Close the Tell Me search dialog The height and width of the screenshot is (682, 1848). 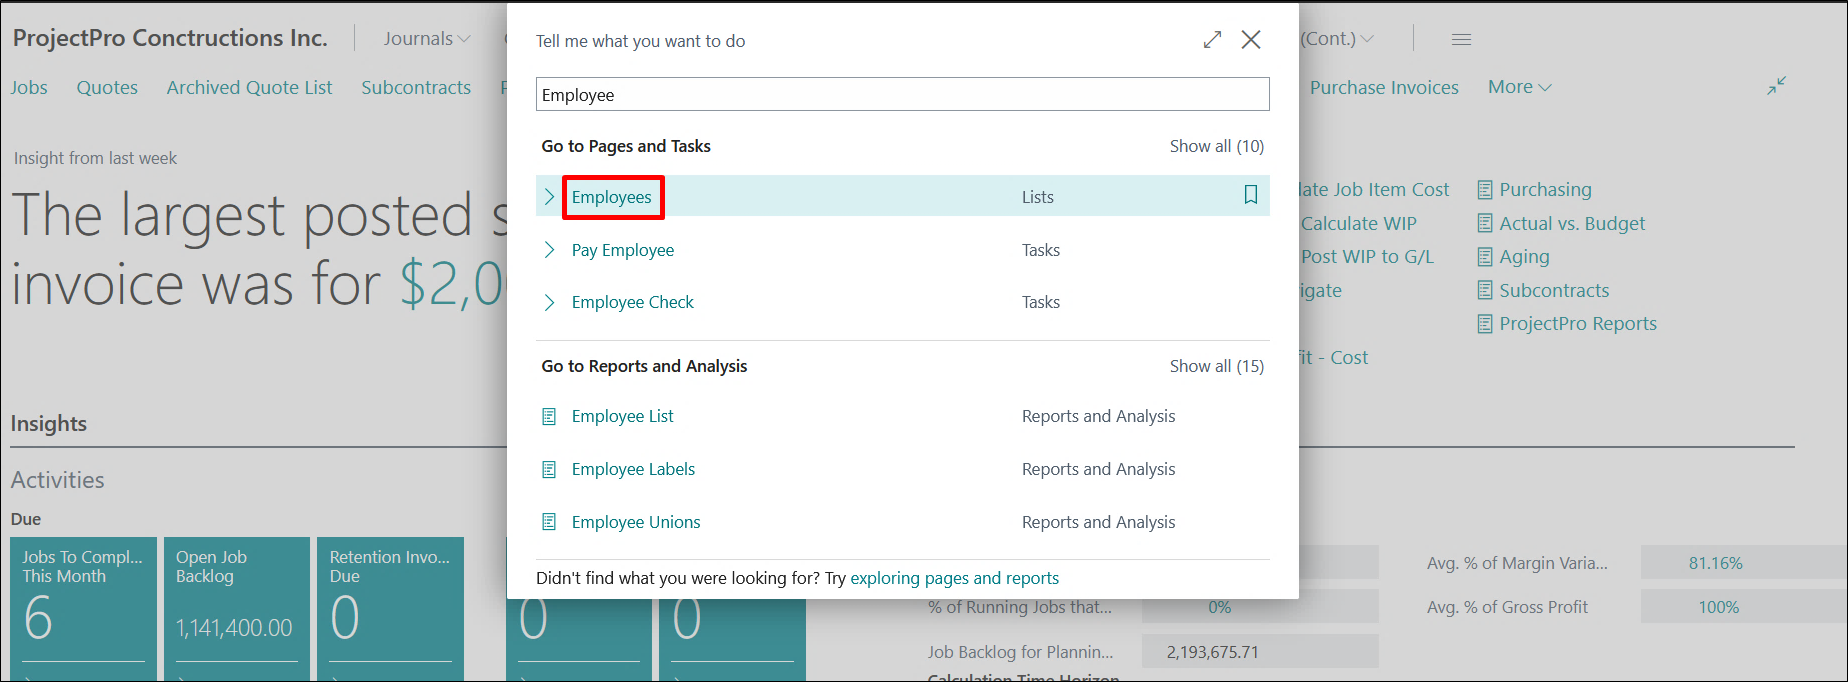1250,40
